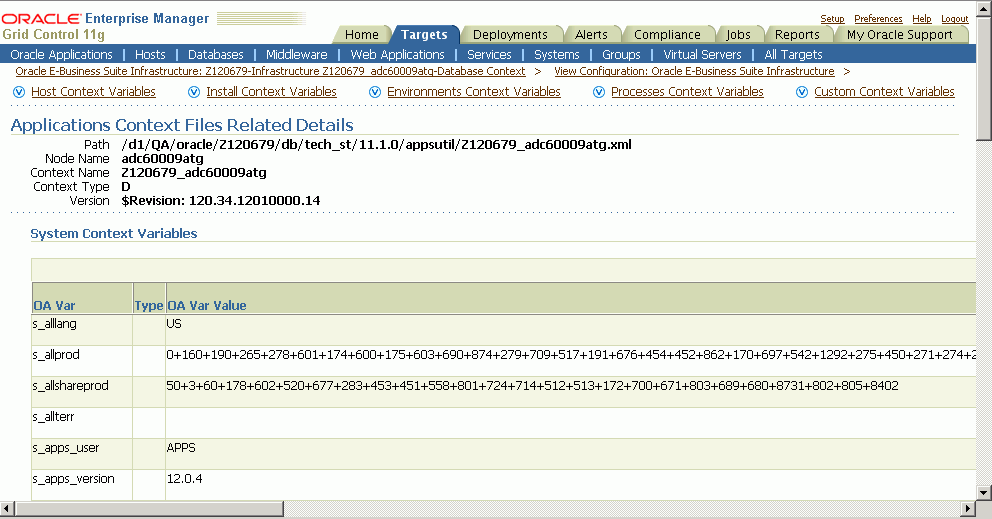Click the arrow icon beside Install Context Variables
992x519 pixels.
click(194, 92)
